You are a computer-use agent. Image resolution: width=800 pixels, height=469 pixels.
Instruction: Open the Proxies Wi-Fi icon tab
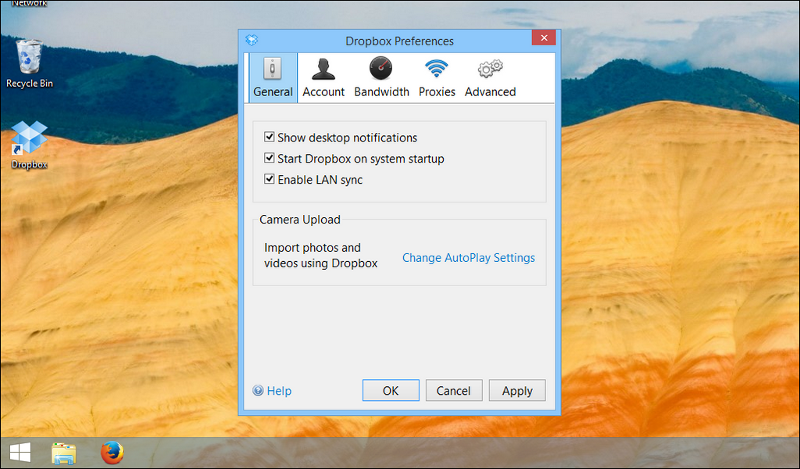(x=437, y=78)
